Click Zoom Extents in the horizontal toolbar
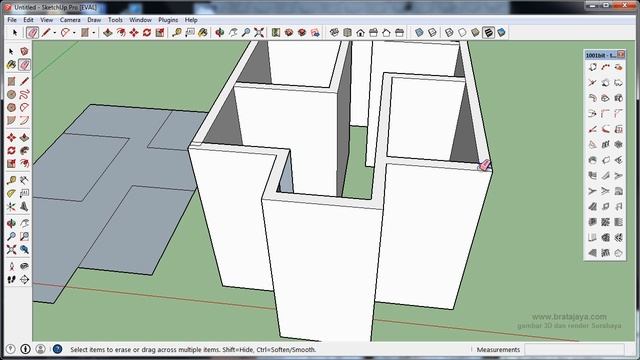Screen dimensions: 640x360 click(x=259, y=33)
